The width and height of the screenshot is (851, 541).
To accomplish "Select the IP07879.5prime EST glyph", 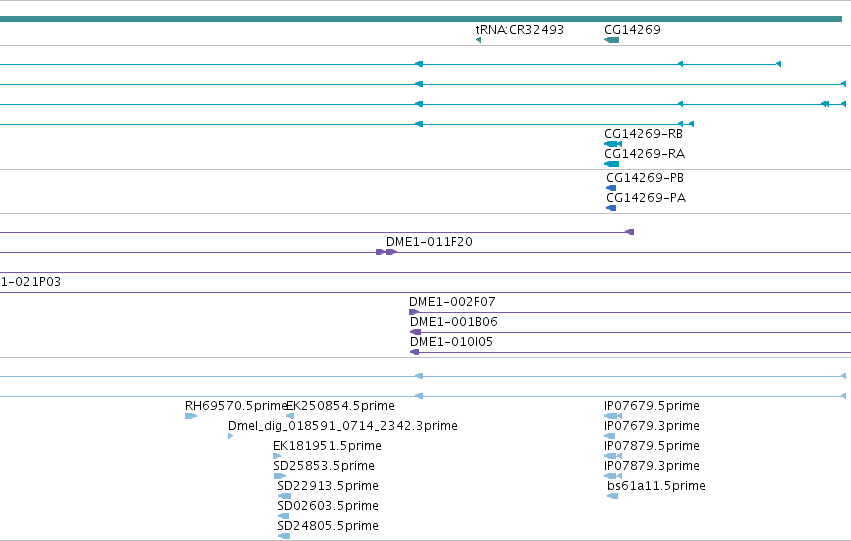I will [613, 456].
